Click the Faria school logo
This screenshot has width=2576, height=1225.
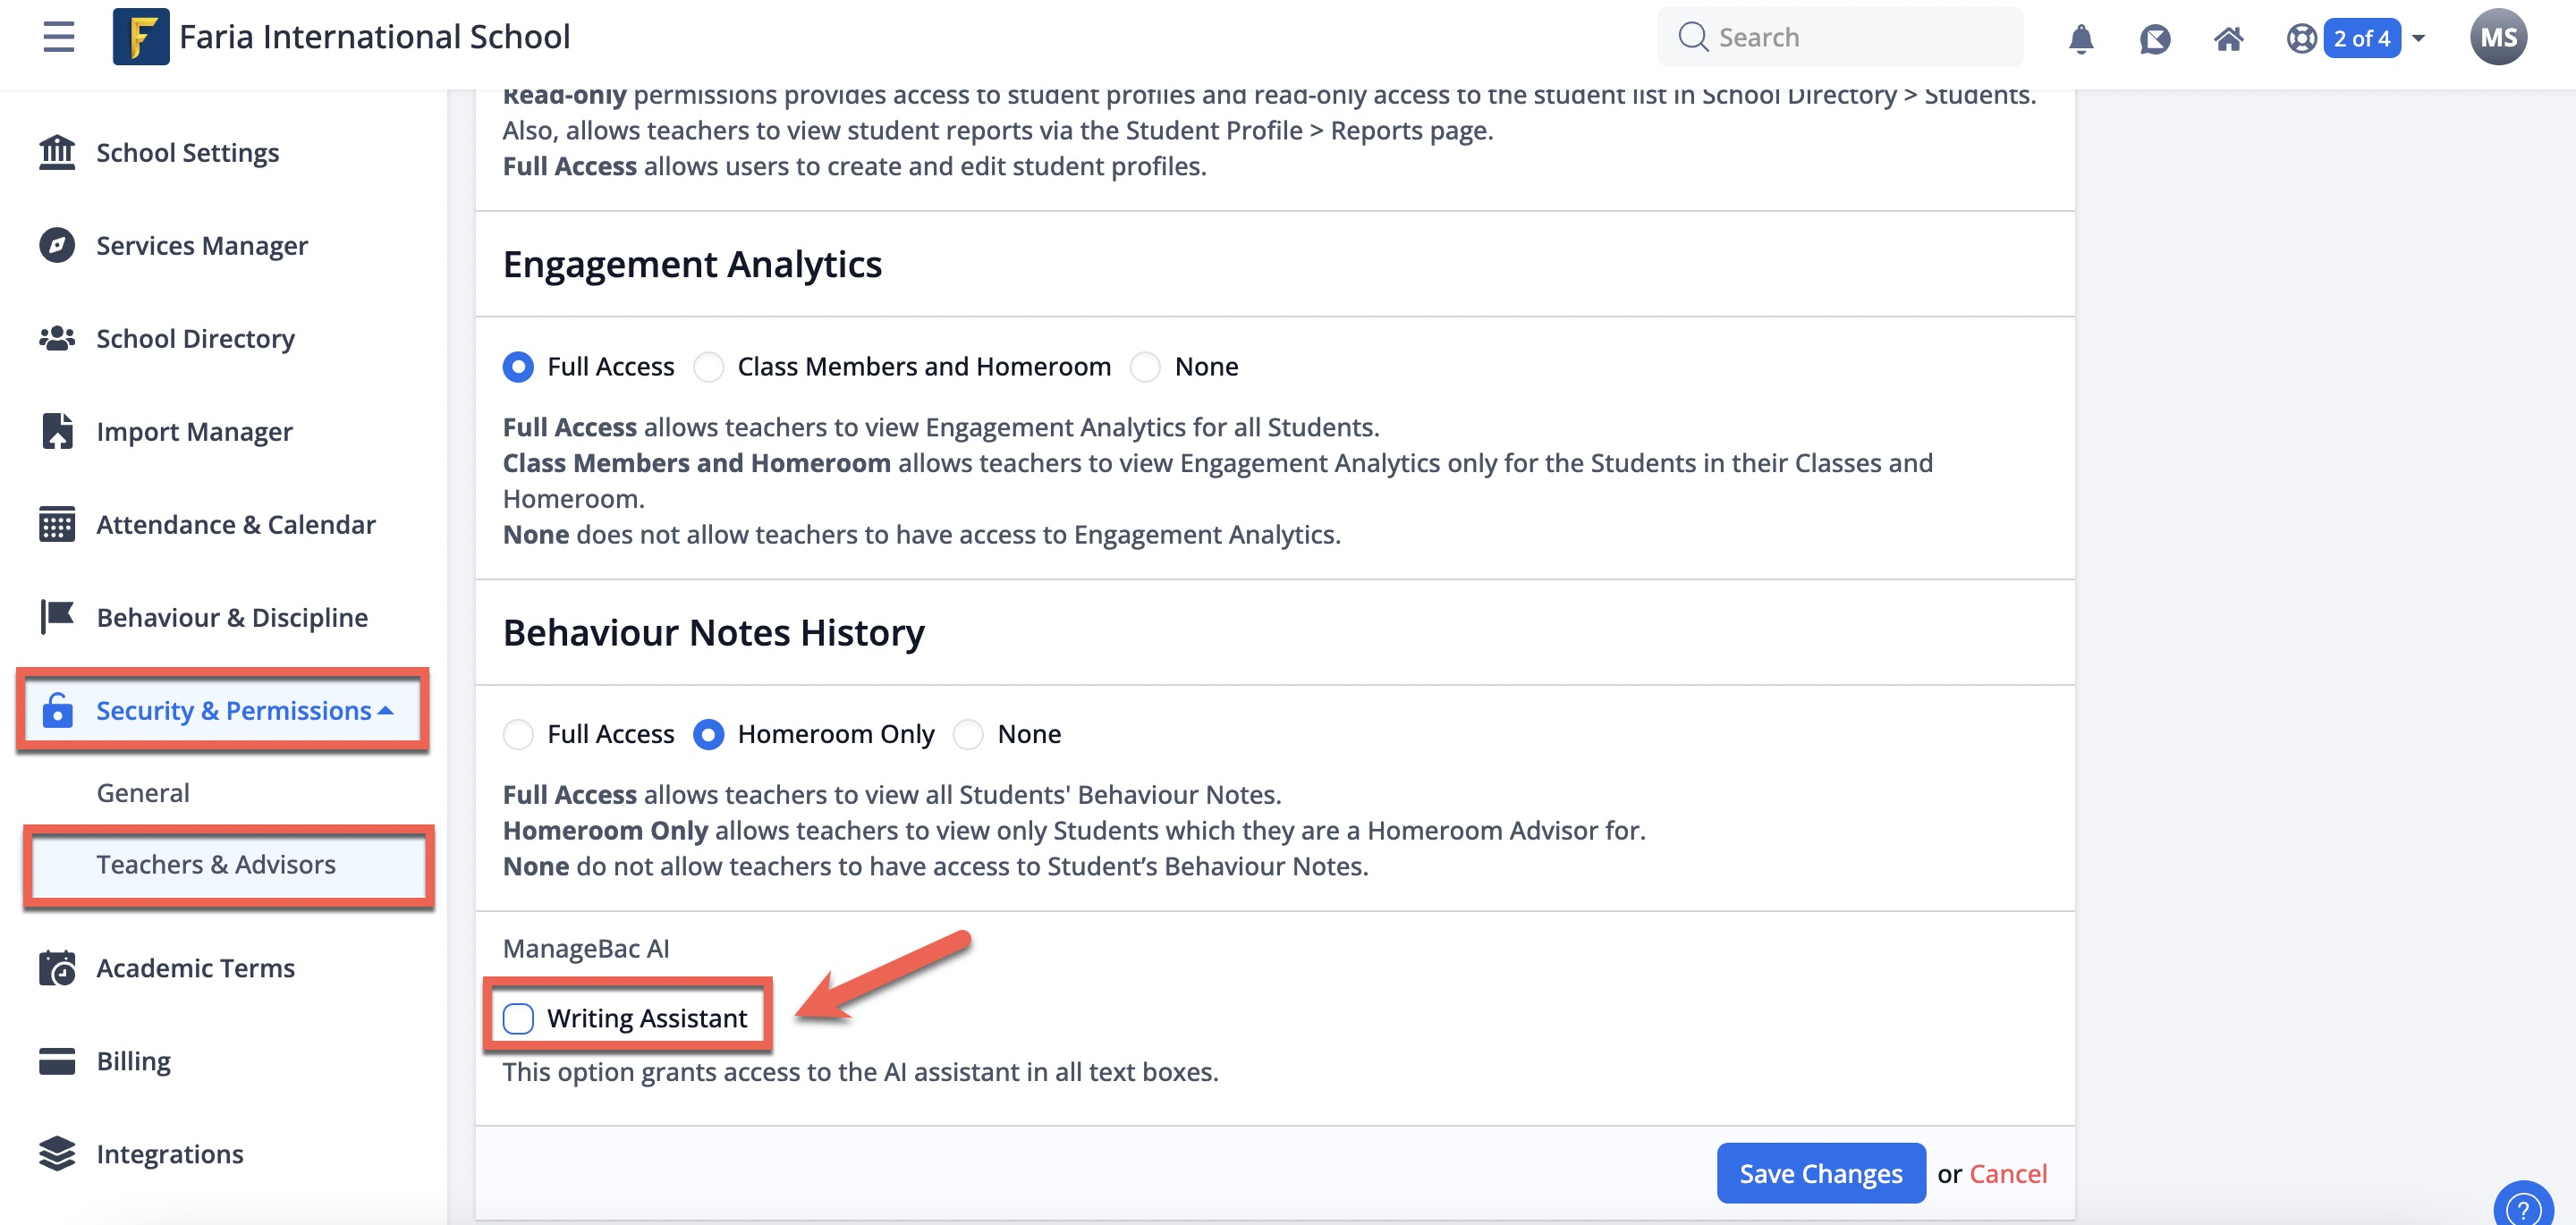point(141,37)
